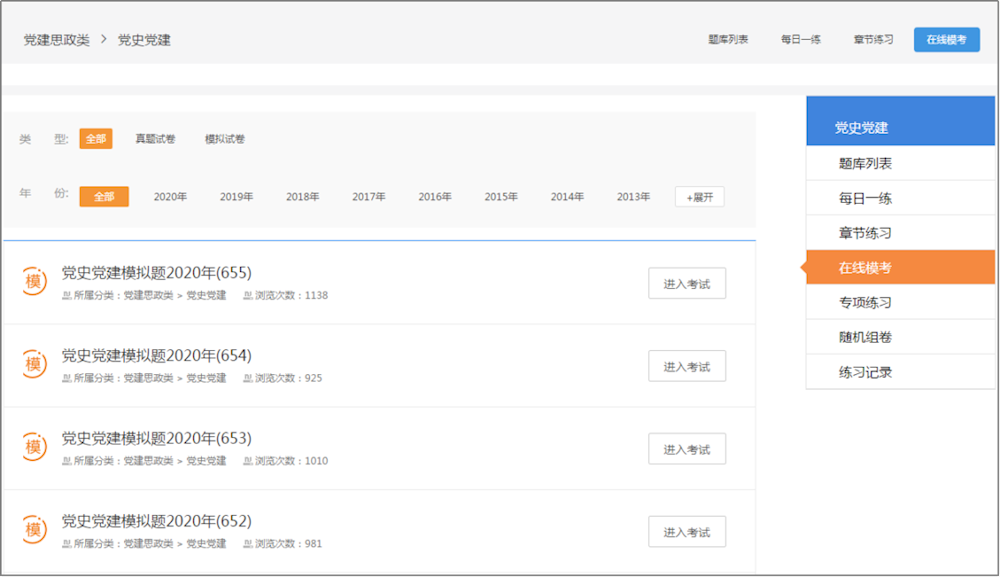Filter exams by year 2020年
Viewport: 1000px width, 577px height.
click(170, 197)
